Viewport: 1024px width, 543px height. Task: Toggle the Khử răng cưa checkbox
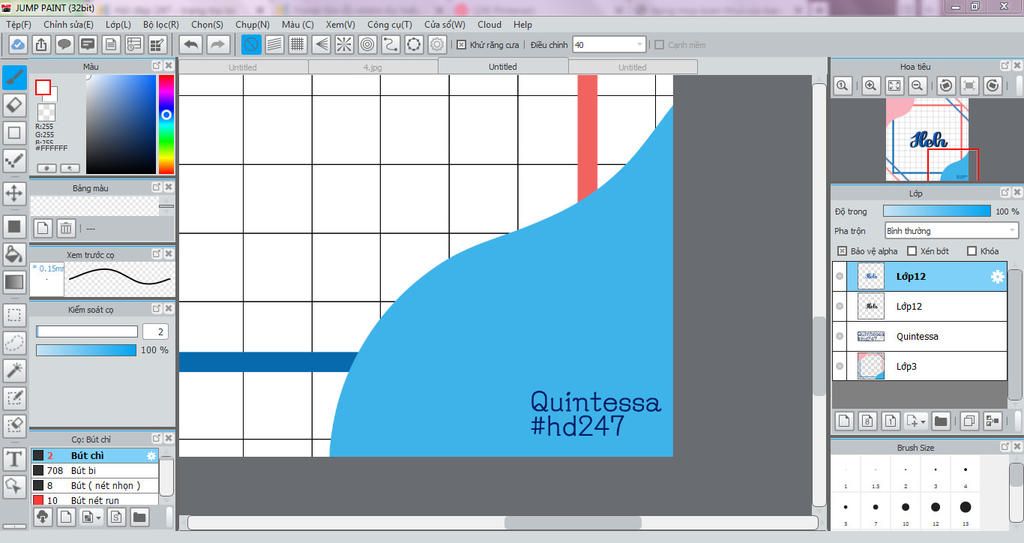pos(462,45)
